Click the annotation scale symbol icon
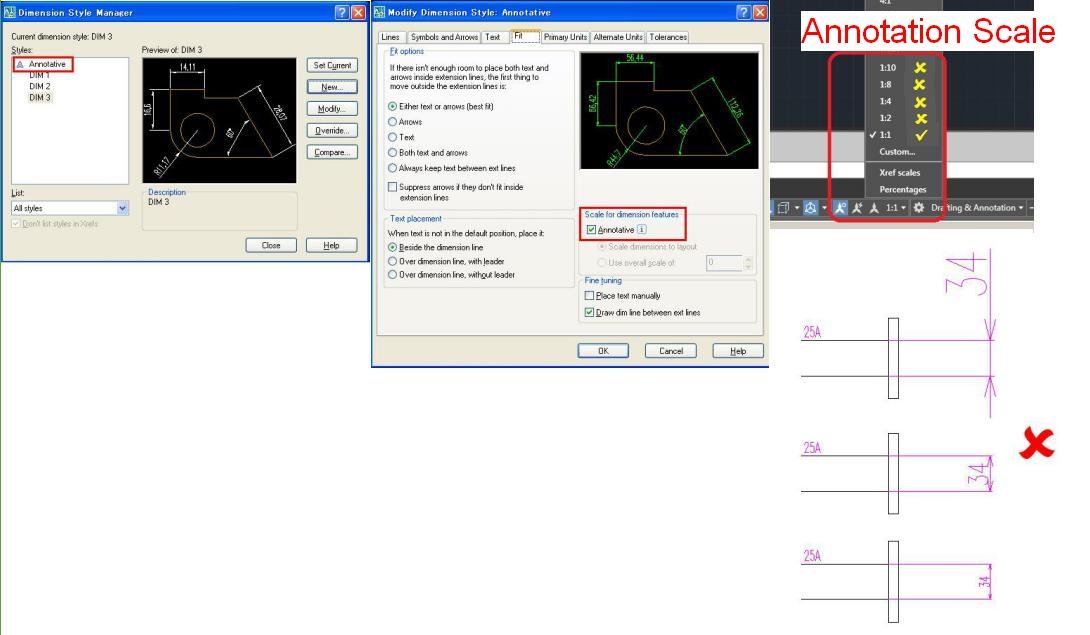This screenshot has height=635, width=1090. pyautogui.click(x=875, y=207)
